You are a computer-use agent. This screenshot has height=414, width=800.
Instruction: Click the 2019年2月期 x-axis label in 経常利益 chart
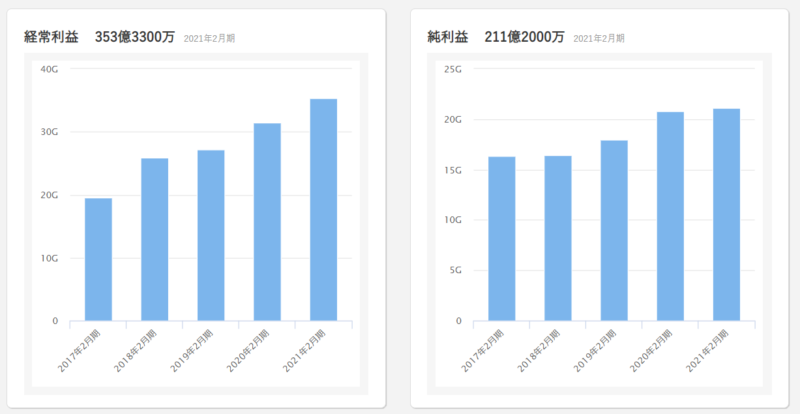pyautogui.click(x=191, y=350)
